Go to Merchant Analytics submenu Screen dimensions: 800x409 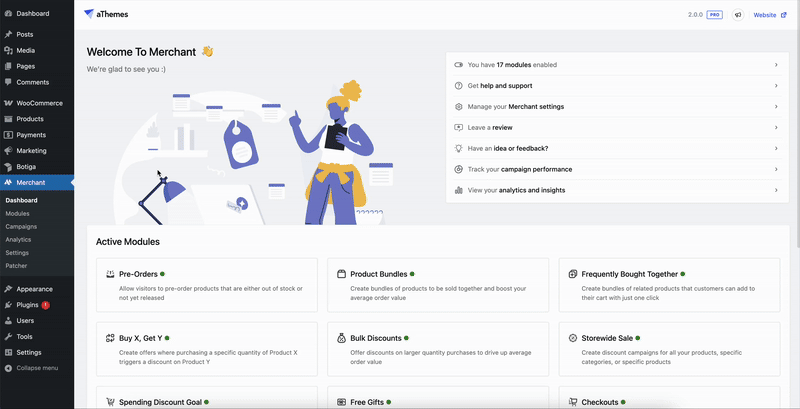point(18,240)
